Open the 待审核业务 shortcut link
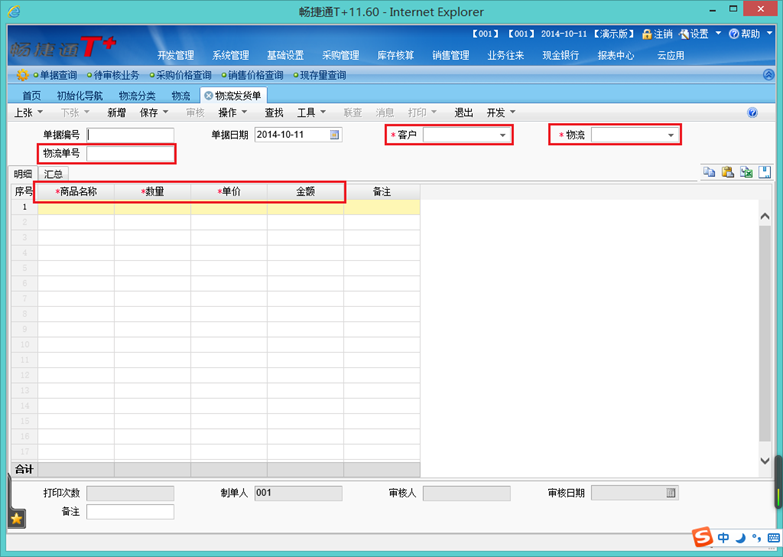Viewport: 783px width, 557px height. pyautogui.click(x=116, y=75)
